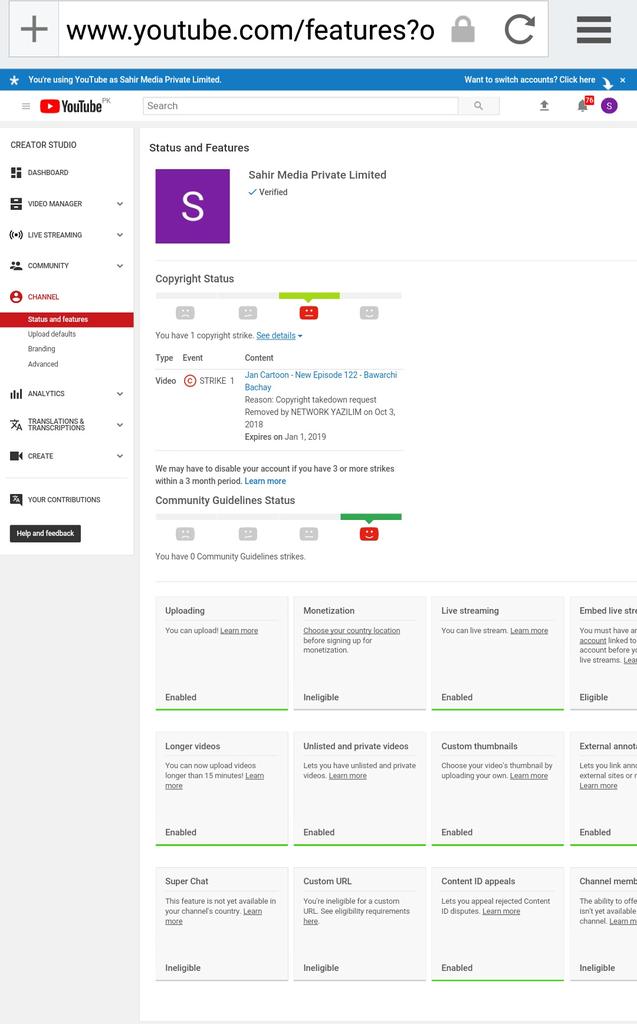This screenshot has width=637, height=1024.
Task: Open Upload defaults menu item
Action: [52, 334]
